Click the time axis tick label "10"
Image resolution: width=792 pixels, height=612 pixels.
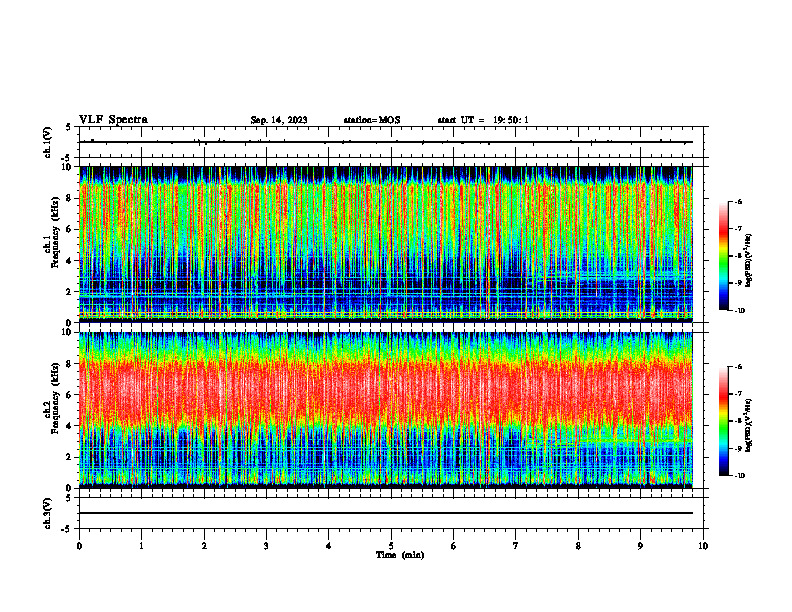point(703,546)
